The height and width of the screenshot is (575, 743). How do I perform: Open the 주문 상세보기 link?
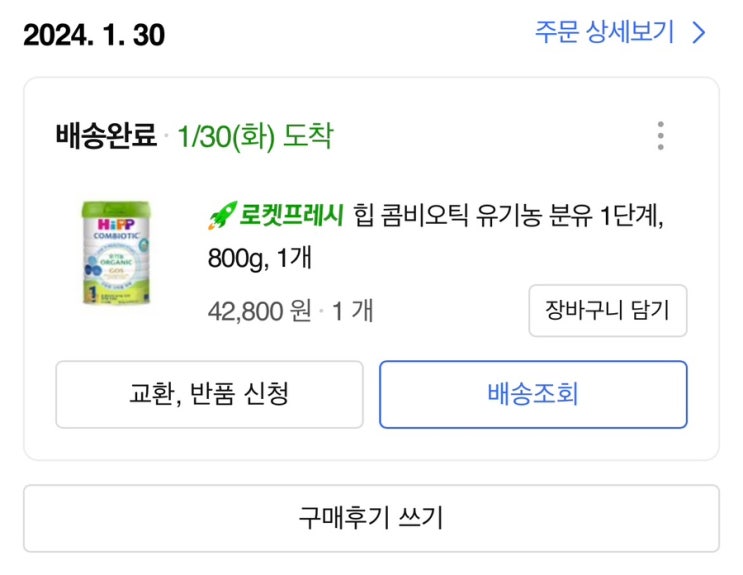[x=606, y=33]
